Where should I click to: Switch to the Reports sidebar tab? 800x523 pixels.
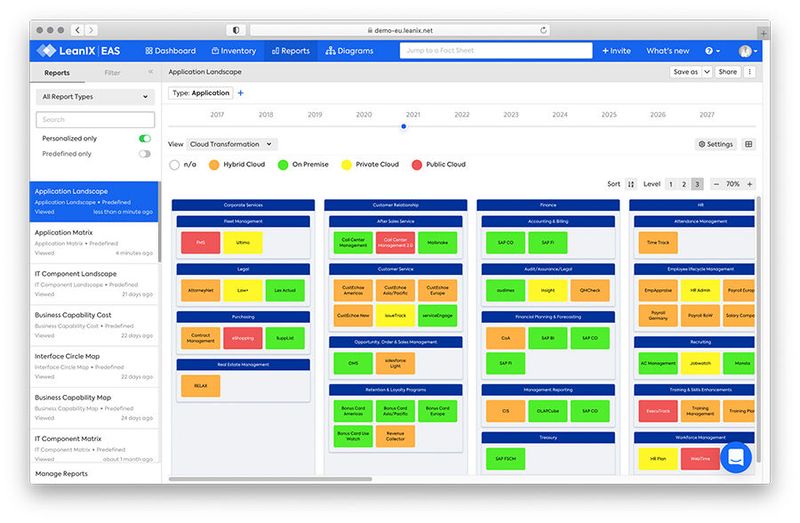57,72
